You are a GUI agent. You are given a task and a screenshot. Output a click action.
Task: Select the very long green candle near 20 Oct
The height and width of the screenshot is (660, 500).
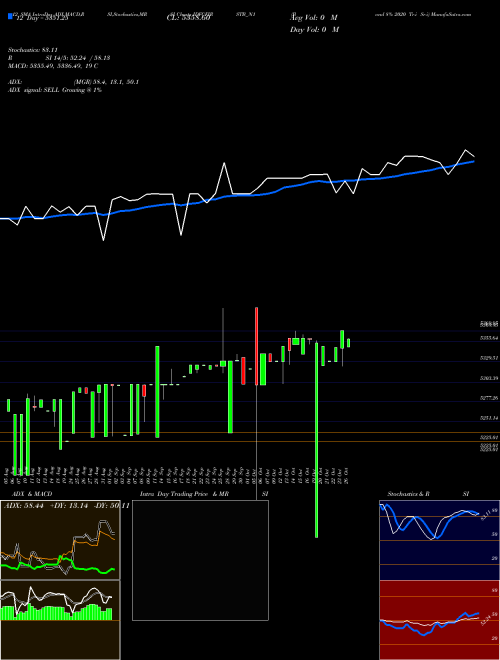tap(316, 440)
